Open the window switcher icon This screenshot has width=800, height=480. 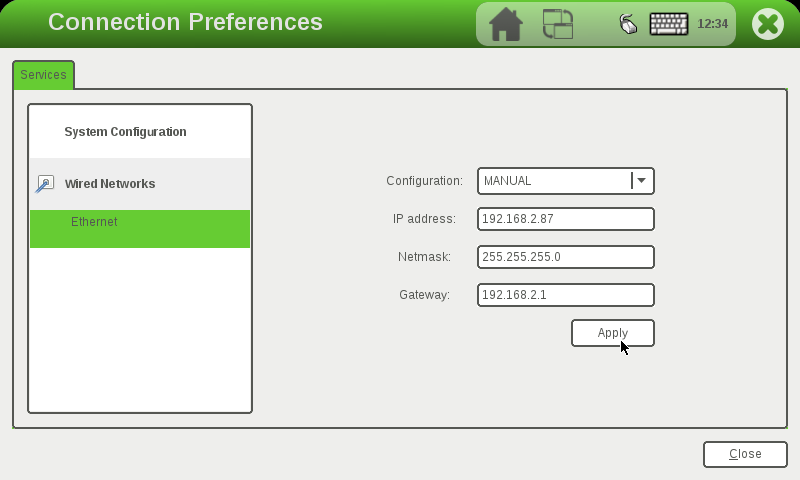click(558, 24)
